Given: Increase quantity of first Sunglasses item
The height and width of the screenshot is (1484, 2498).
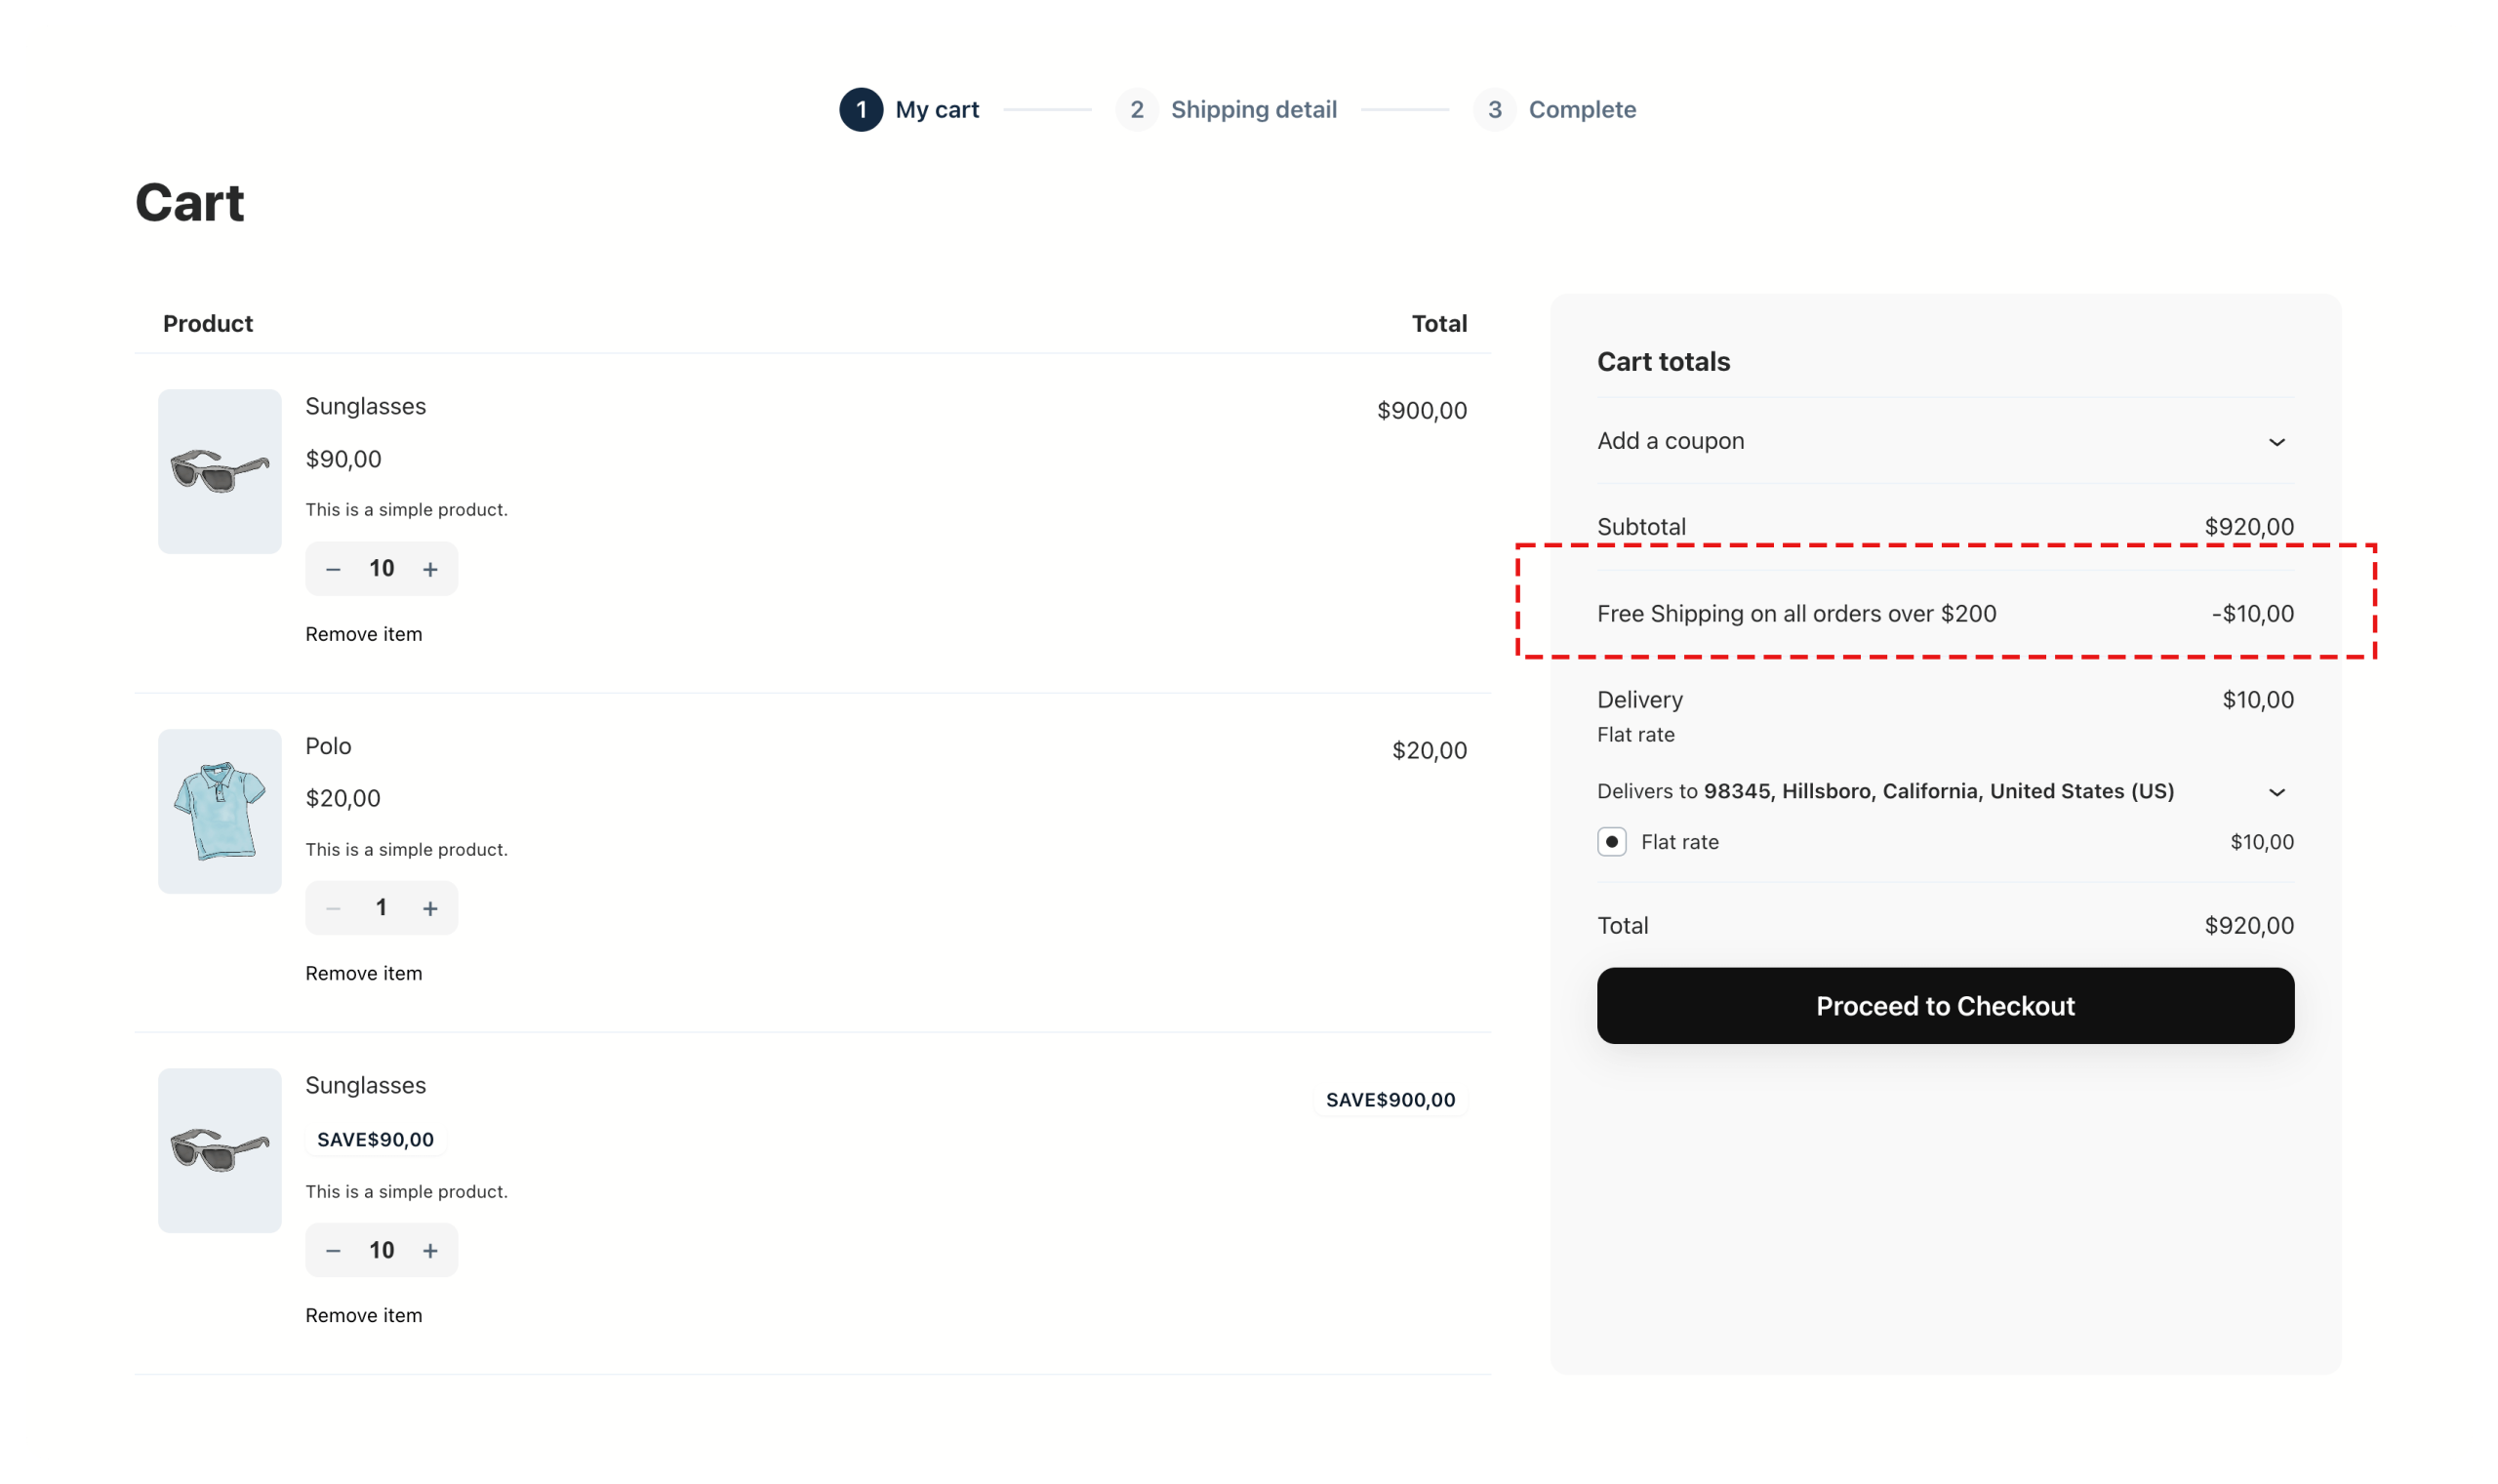Looking at the screenshot, I should [430, 569].
